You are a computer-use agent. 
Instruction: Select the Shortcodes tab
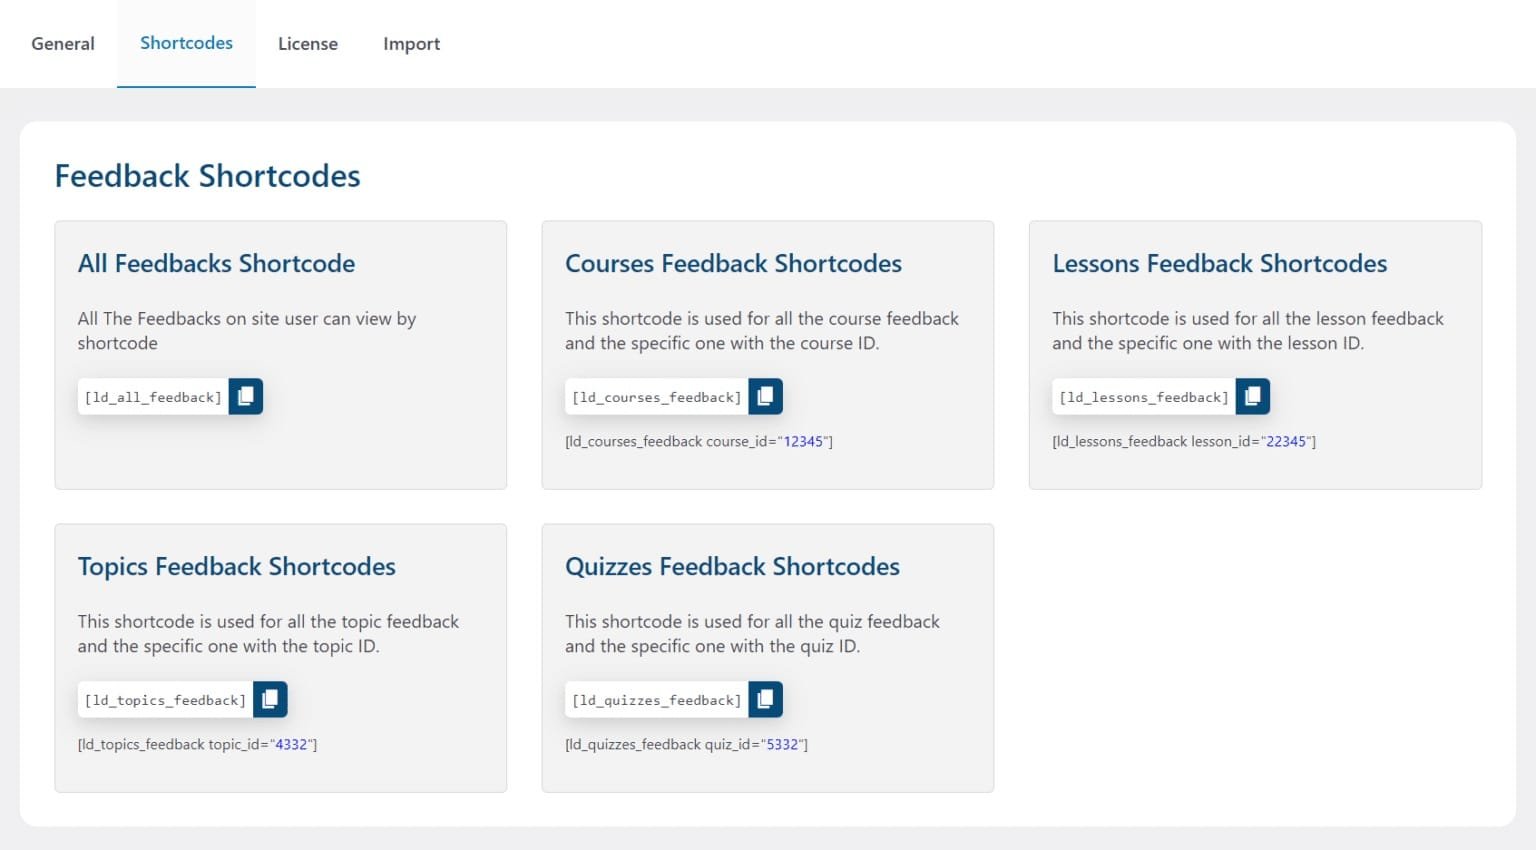pyautogui.click(x=186, y=43)
